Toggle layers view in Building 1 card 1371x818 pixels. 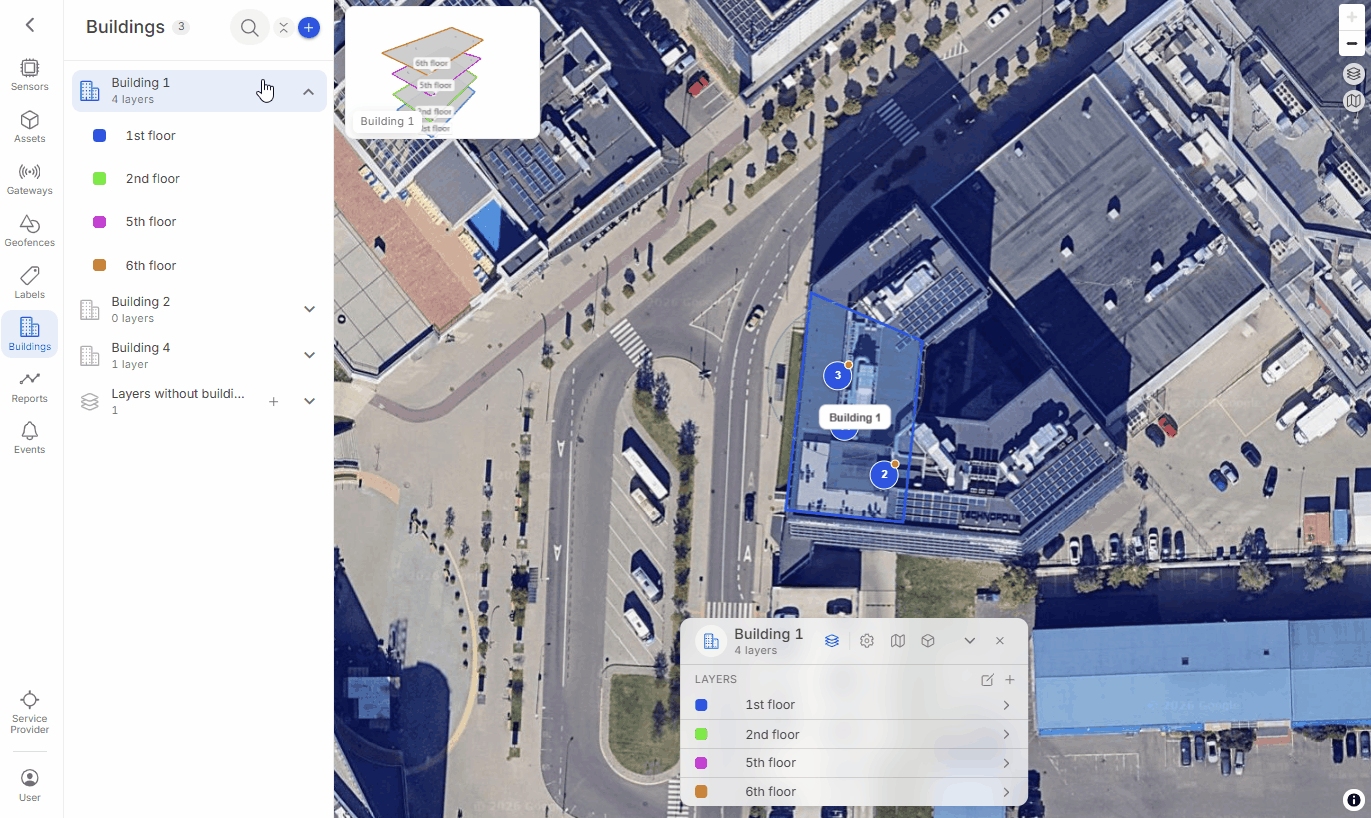(x=832, y=641)
